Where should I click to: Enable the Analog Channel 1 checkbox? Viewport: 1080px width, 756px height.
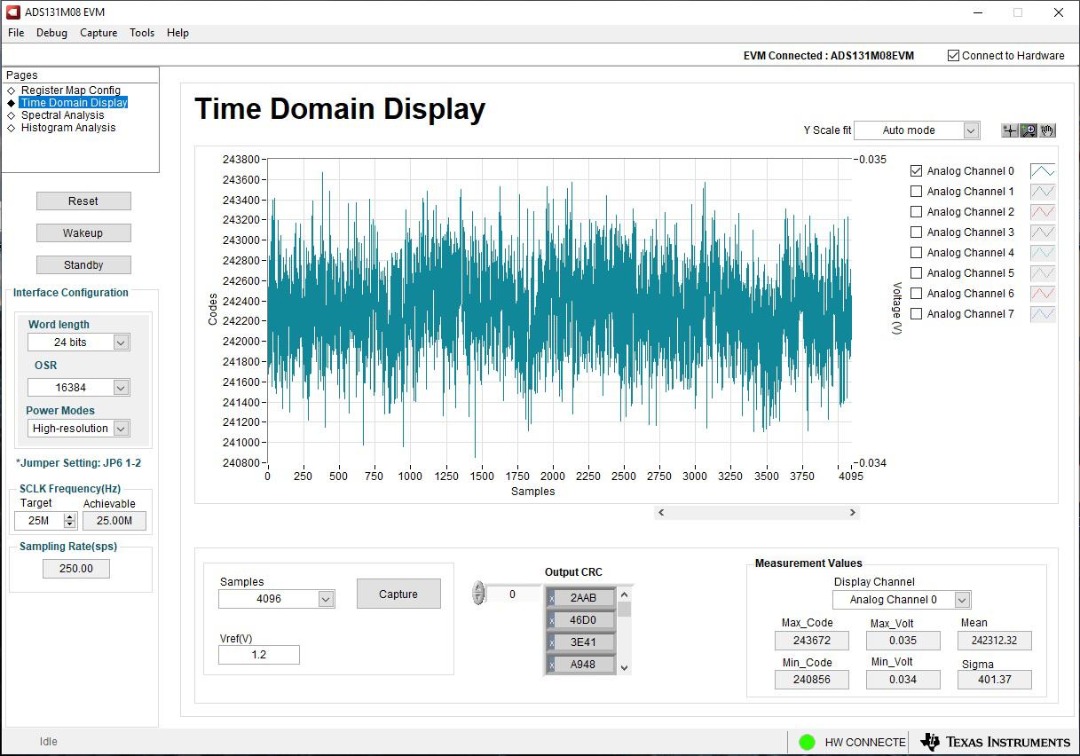[915, 190]
